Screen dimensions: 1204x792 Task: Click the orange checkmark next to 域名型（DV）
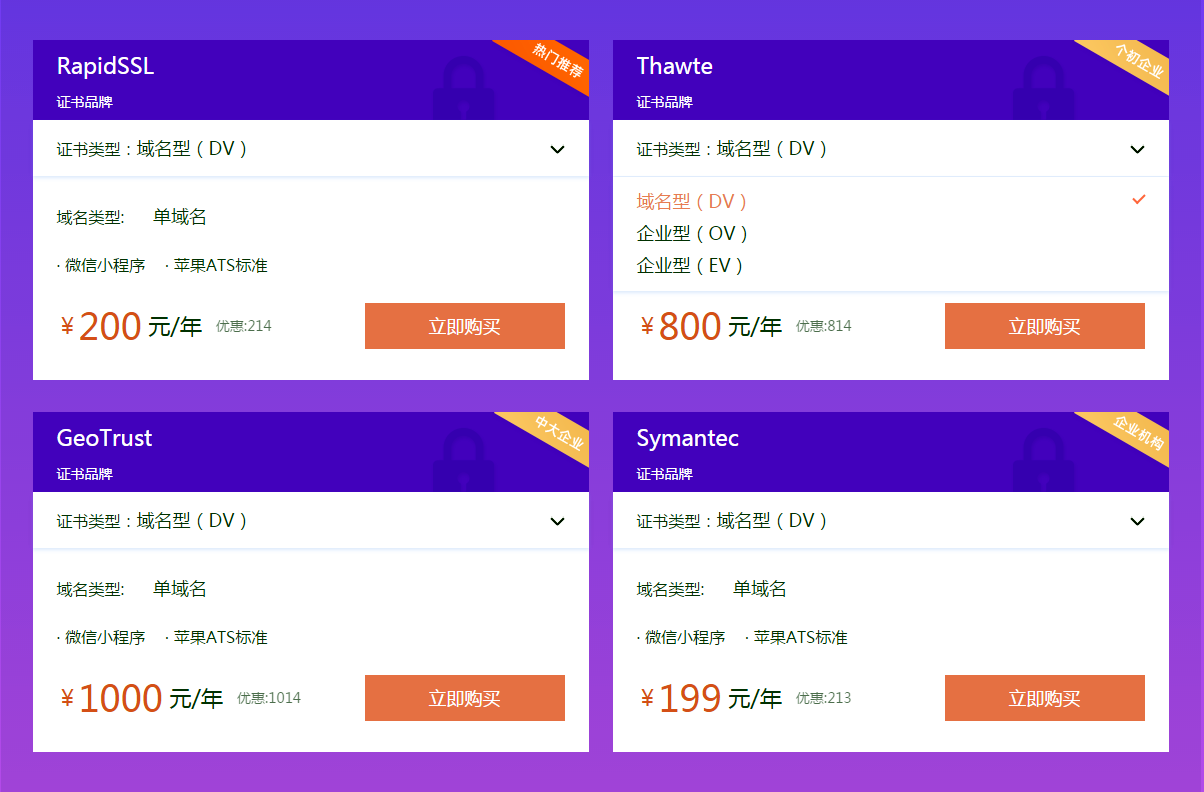pos(1138,200)
